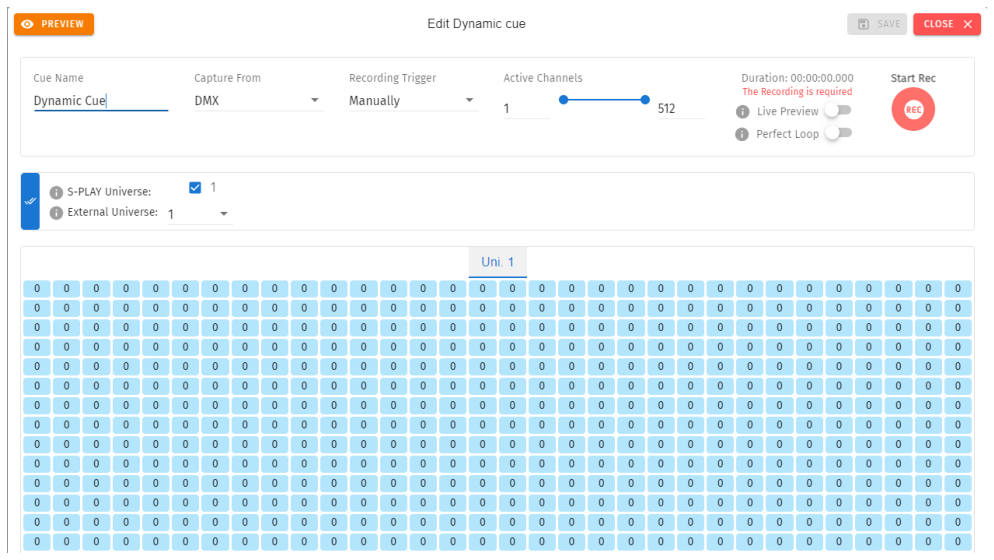Click the greyed SAVE button
This screenshot has width=994, height=560.
877,24
